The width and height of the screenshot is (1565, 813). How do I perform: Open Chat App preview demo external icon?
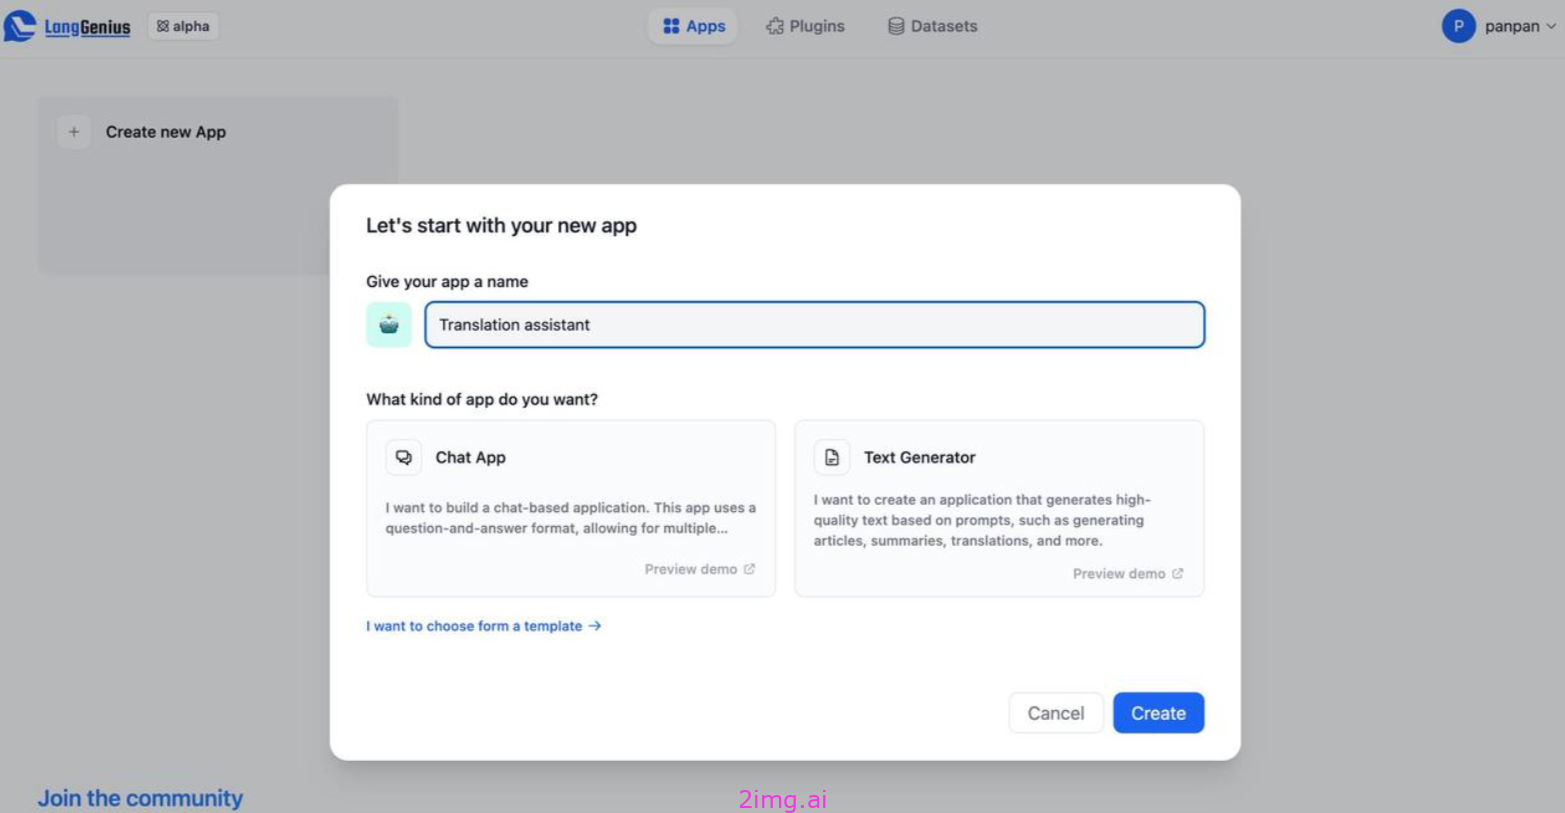click(x=749, y=569)
